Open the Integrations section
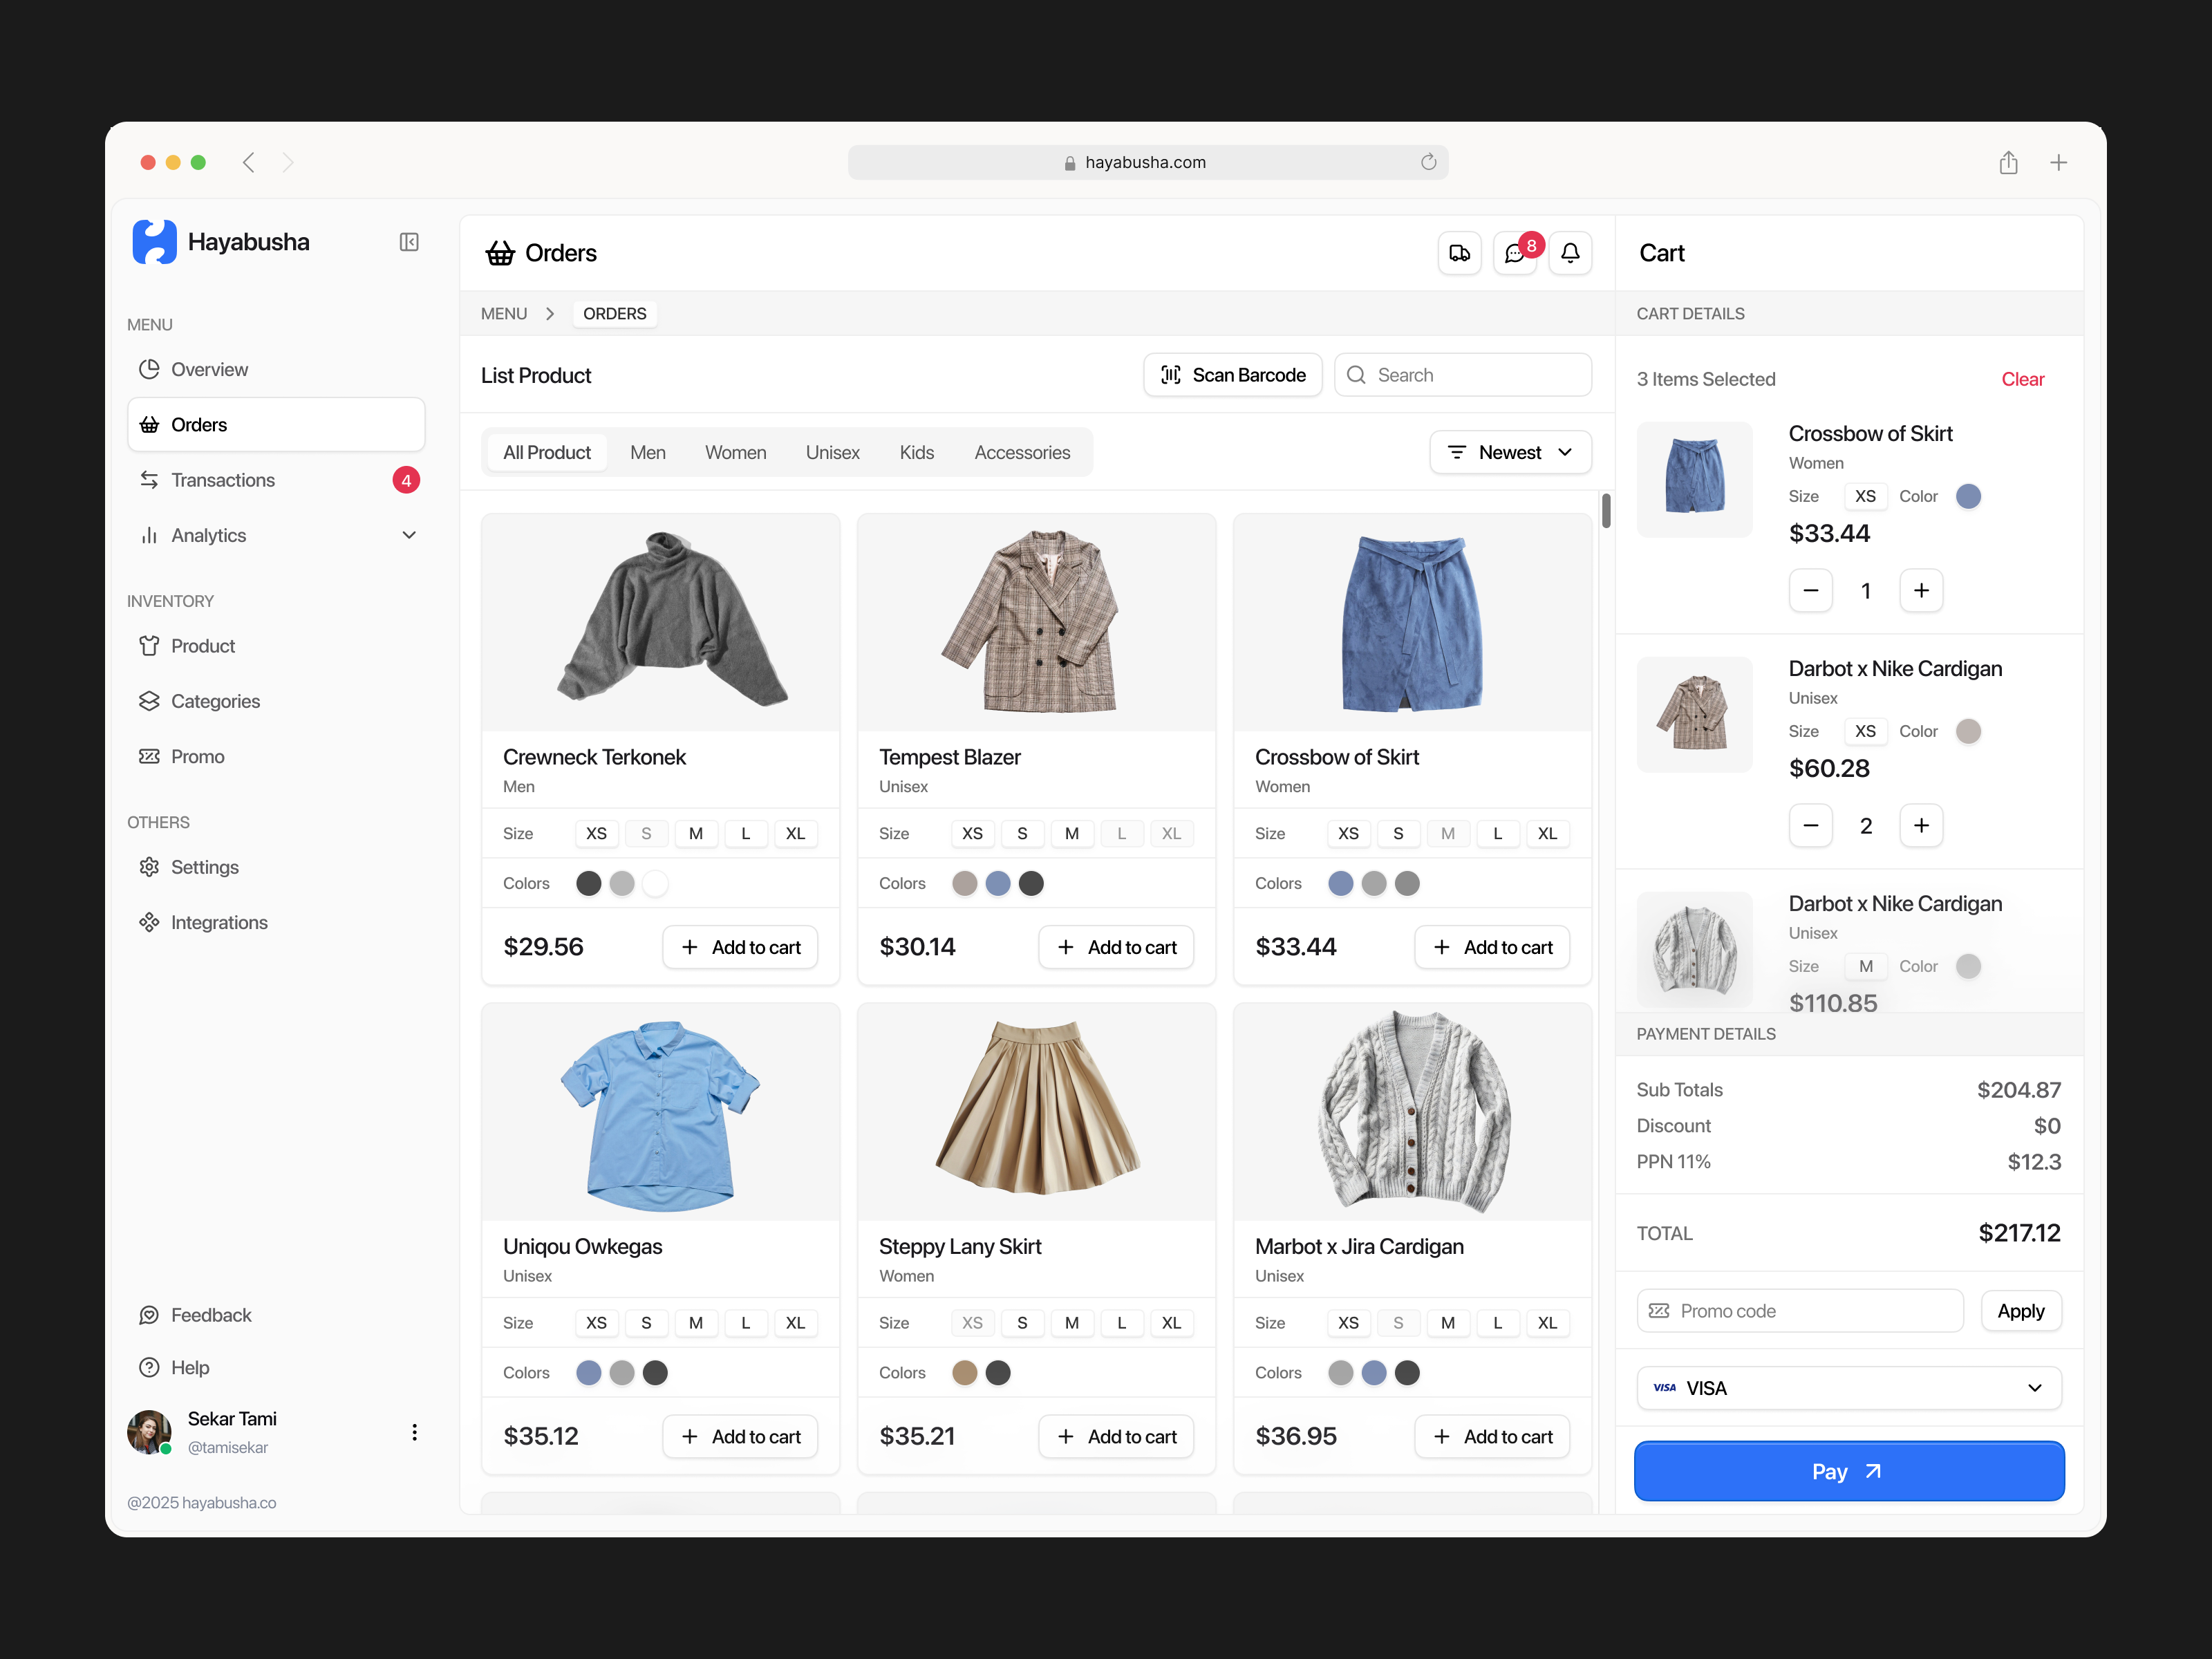Image resolution: width=2212 pixels, height=1659 pixels. click(x=218, y=922)
